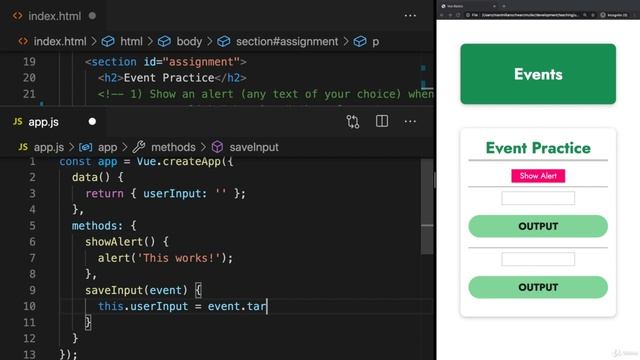
Task: Click app.js in the lower breadcrumb
Action: coord(49,147)
